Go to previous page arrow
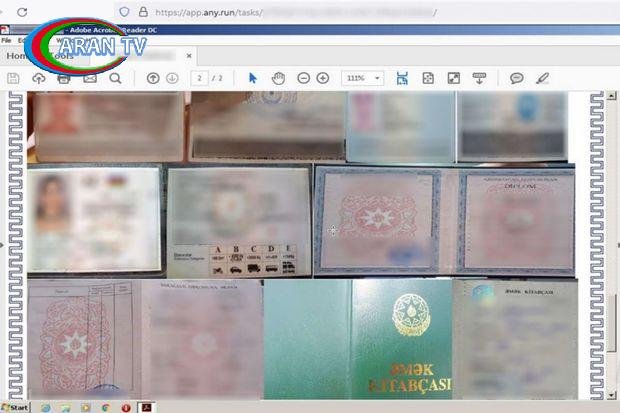Screen dimensions: 620x413 pyautogui.click(x=153, y=78)
